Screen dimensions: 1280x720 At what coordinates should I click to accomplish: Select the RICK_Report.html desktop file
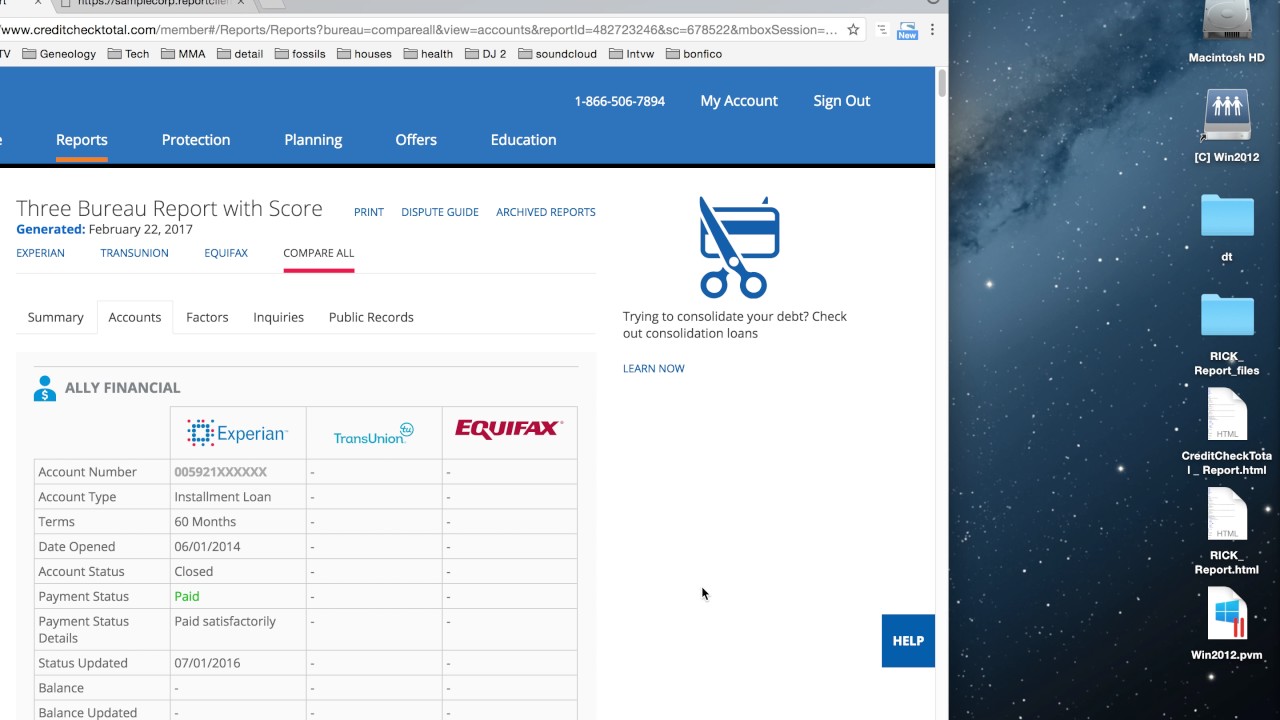[1227, 533]
